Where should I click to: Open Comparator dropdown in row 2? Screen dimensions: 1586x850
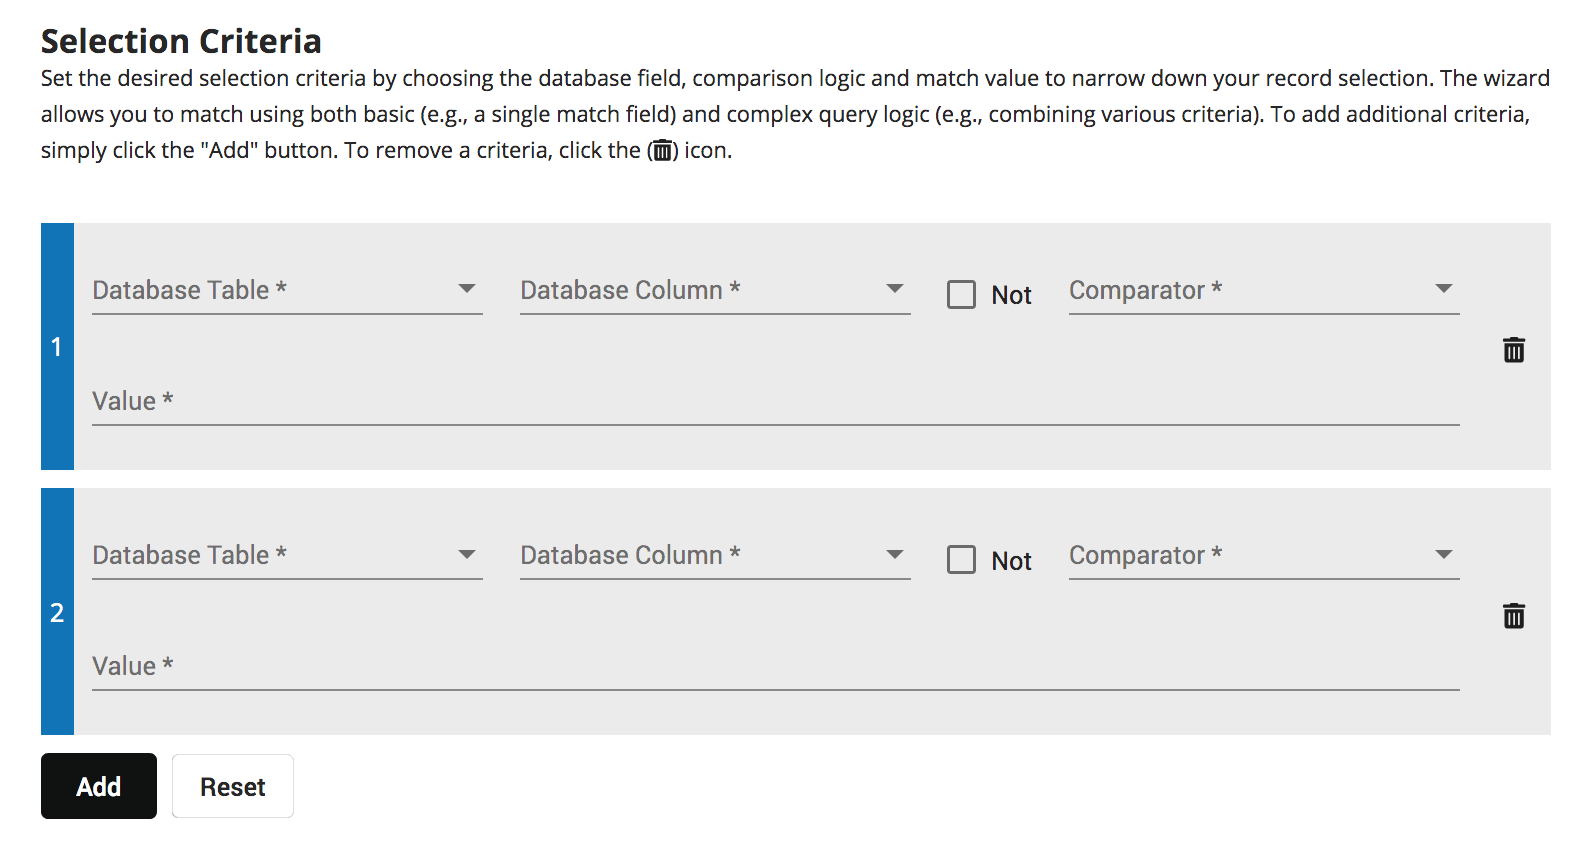click(x=1263, y=555)
